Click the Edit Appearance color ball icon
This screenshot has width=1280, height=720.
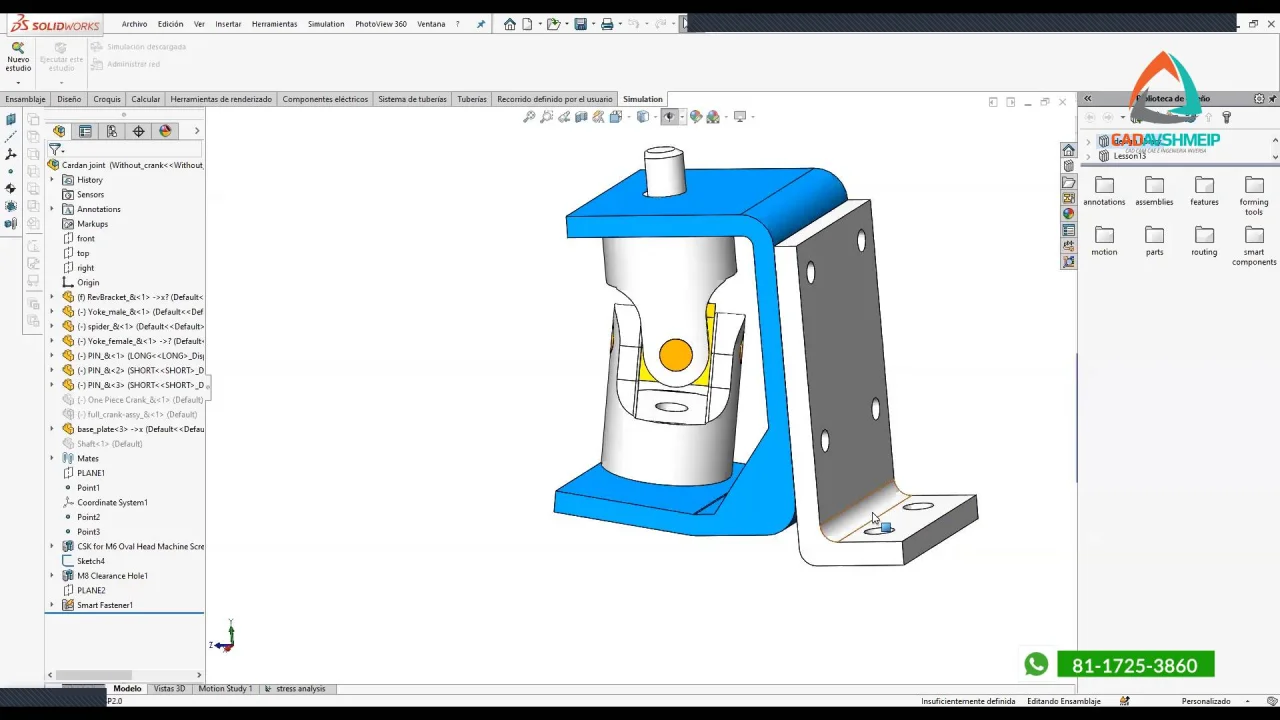point(696,117)
